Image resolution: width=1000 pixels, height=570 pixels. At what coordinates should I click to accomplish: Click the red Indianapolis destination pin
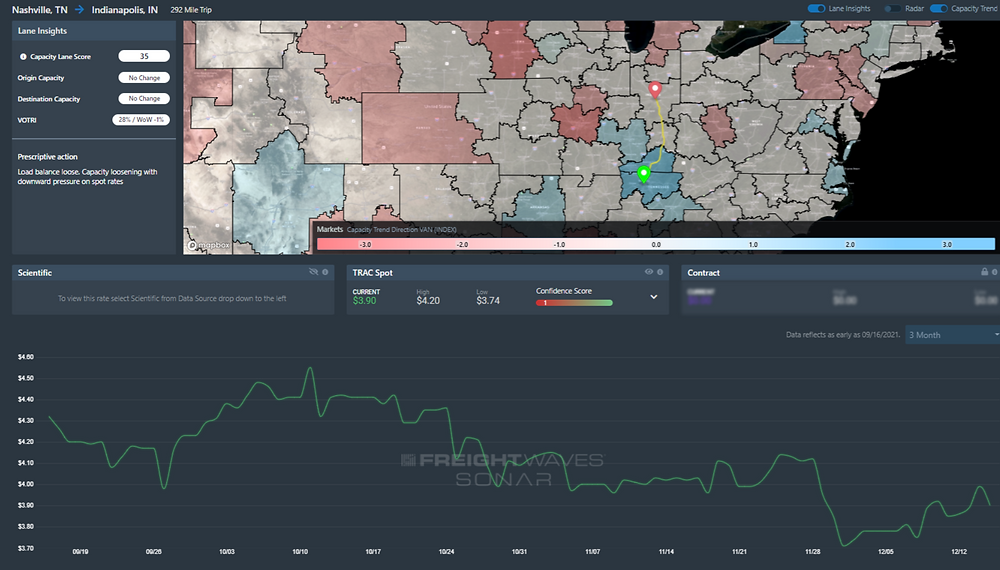(654, 89)
